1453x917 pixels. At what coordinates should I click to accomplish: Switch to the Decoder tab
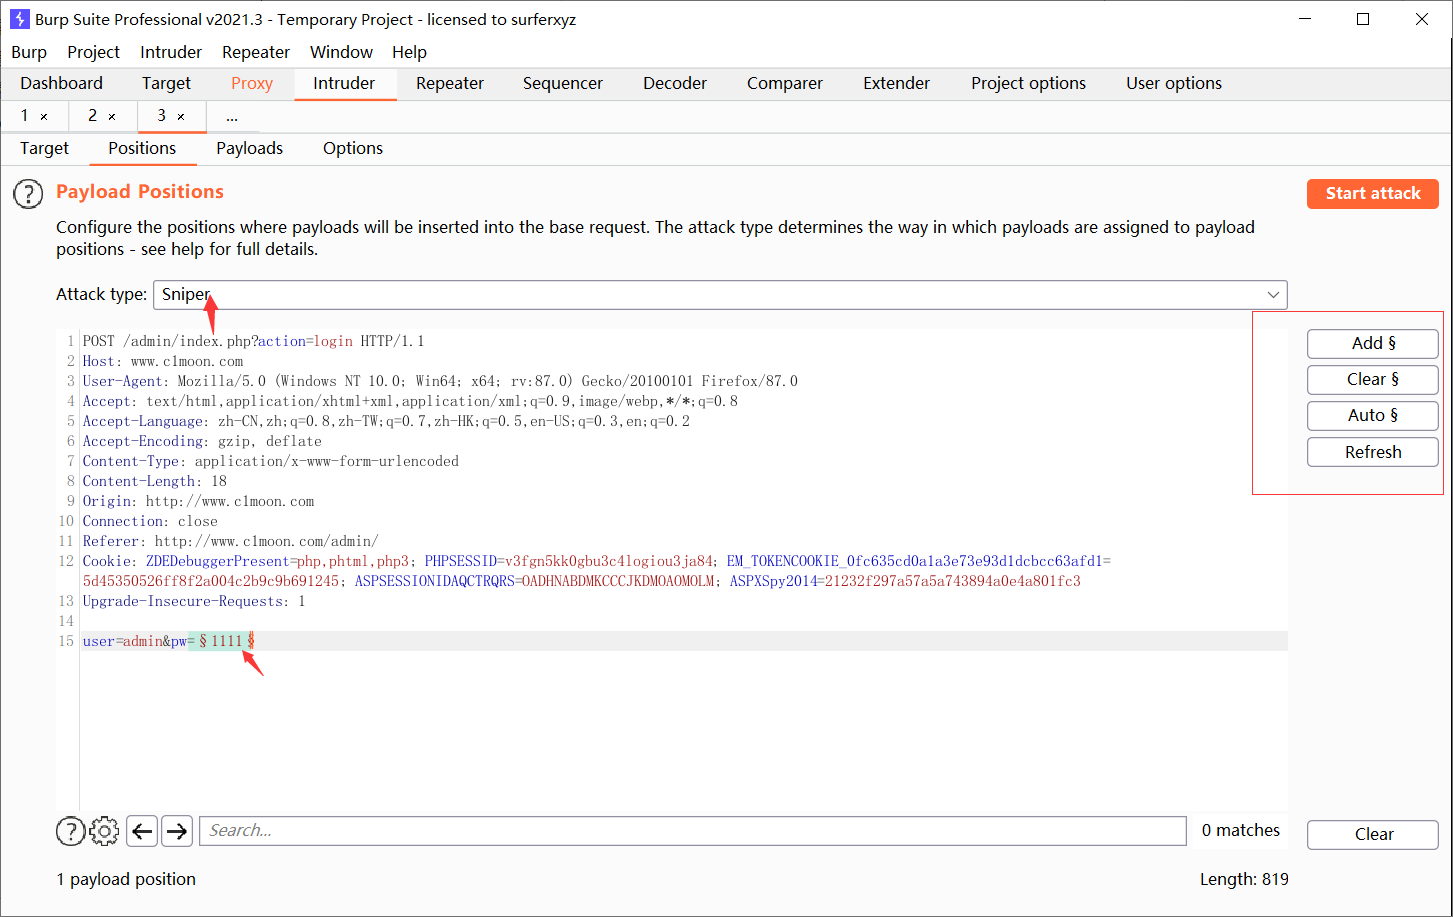click(675, 84)
